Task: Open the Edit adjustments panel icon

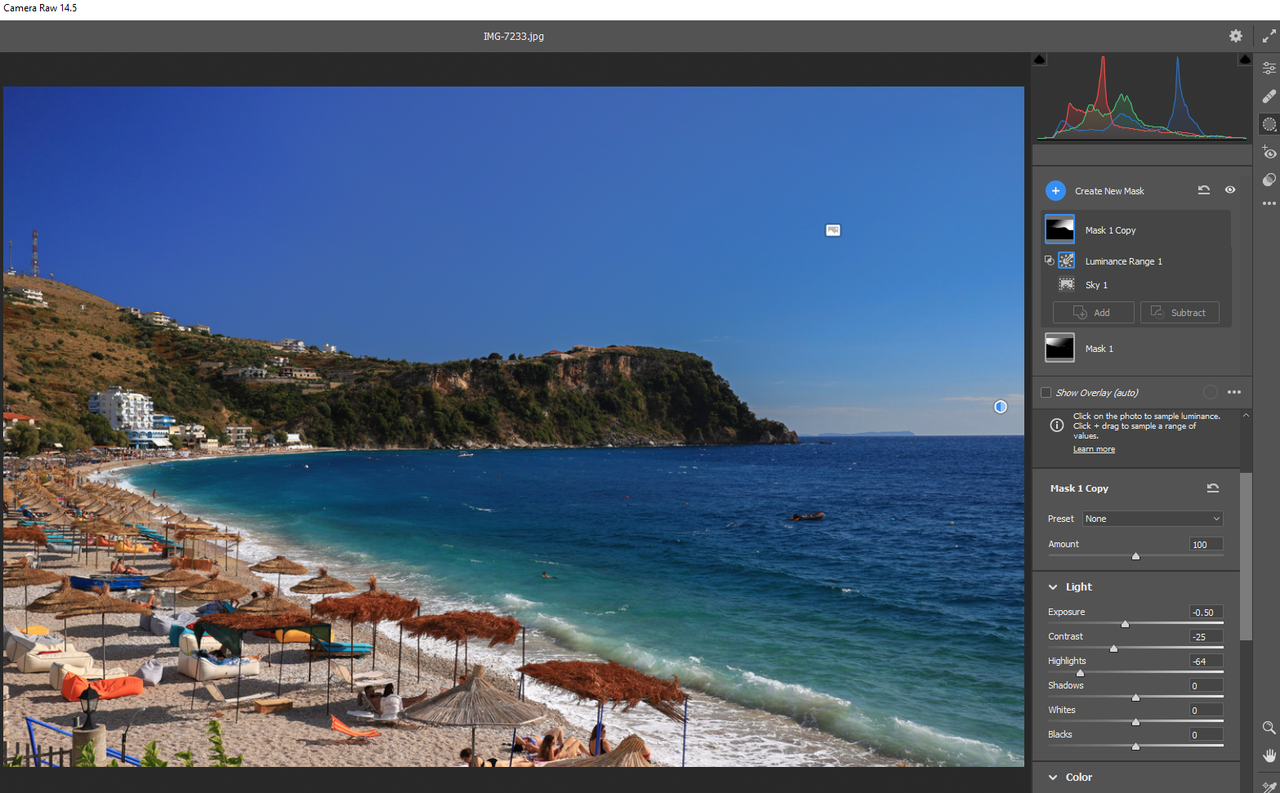Action: coord(1269,68)
